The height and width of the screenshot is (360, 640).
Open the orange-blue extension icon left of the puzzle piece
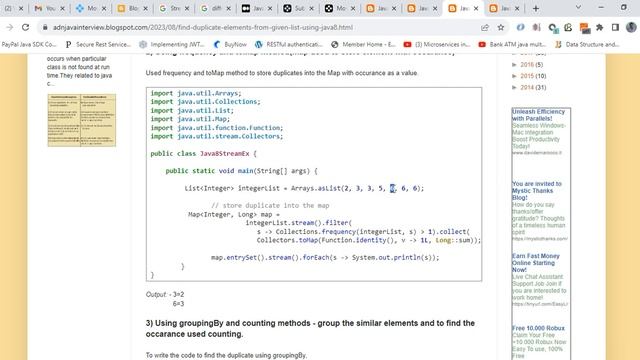tap(584, 27)
